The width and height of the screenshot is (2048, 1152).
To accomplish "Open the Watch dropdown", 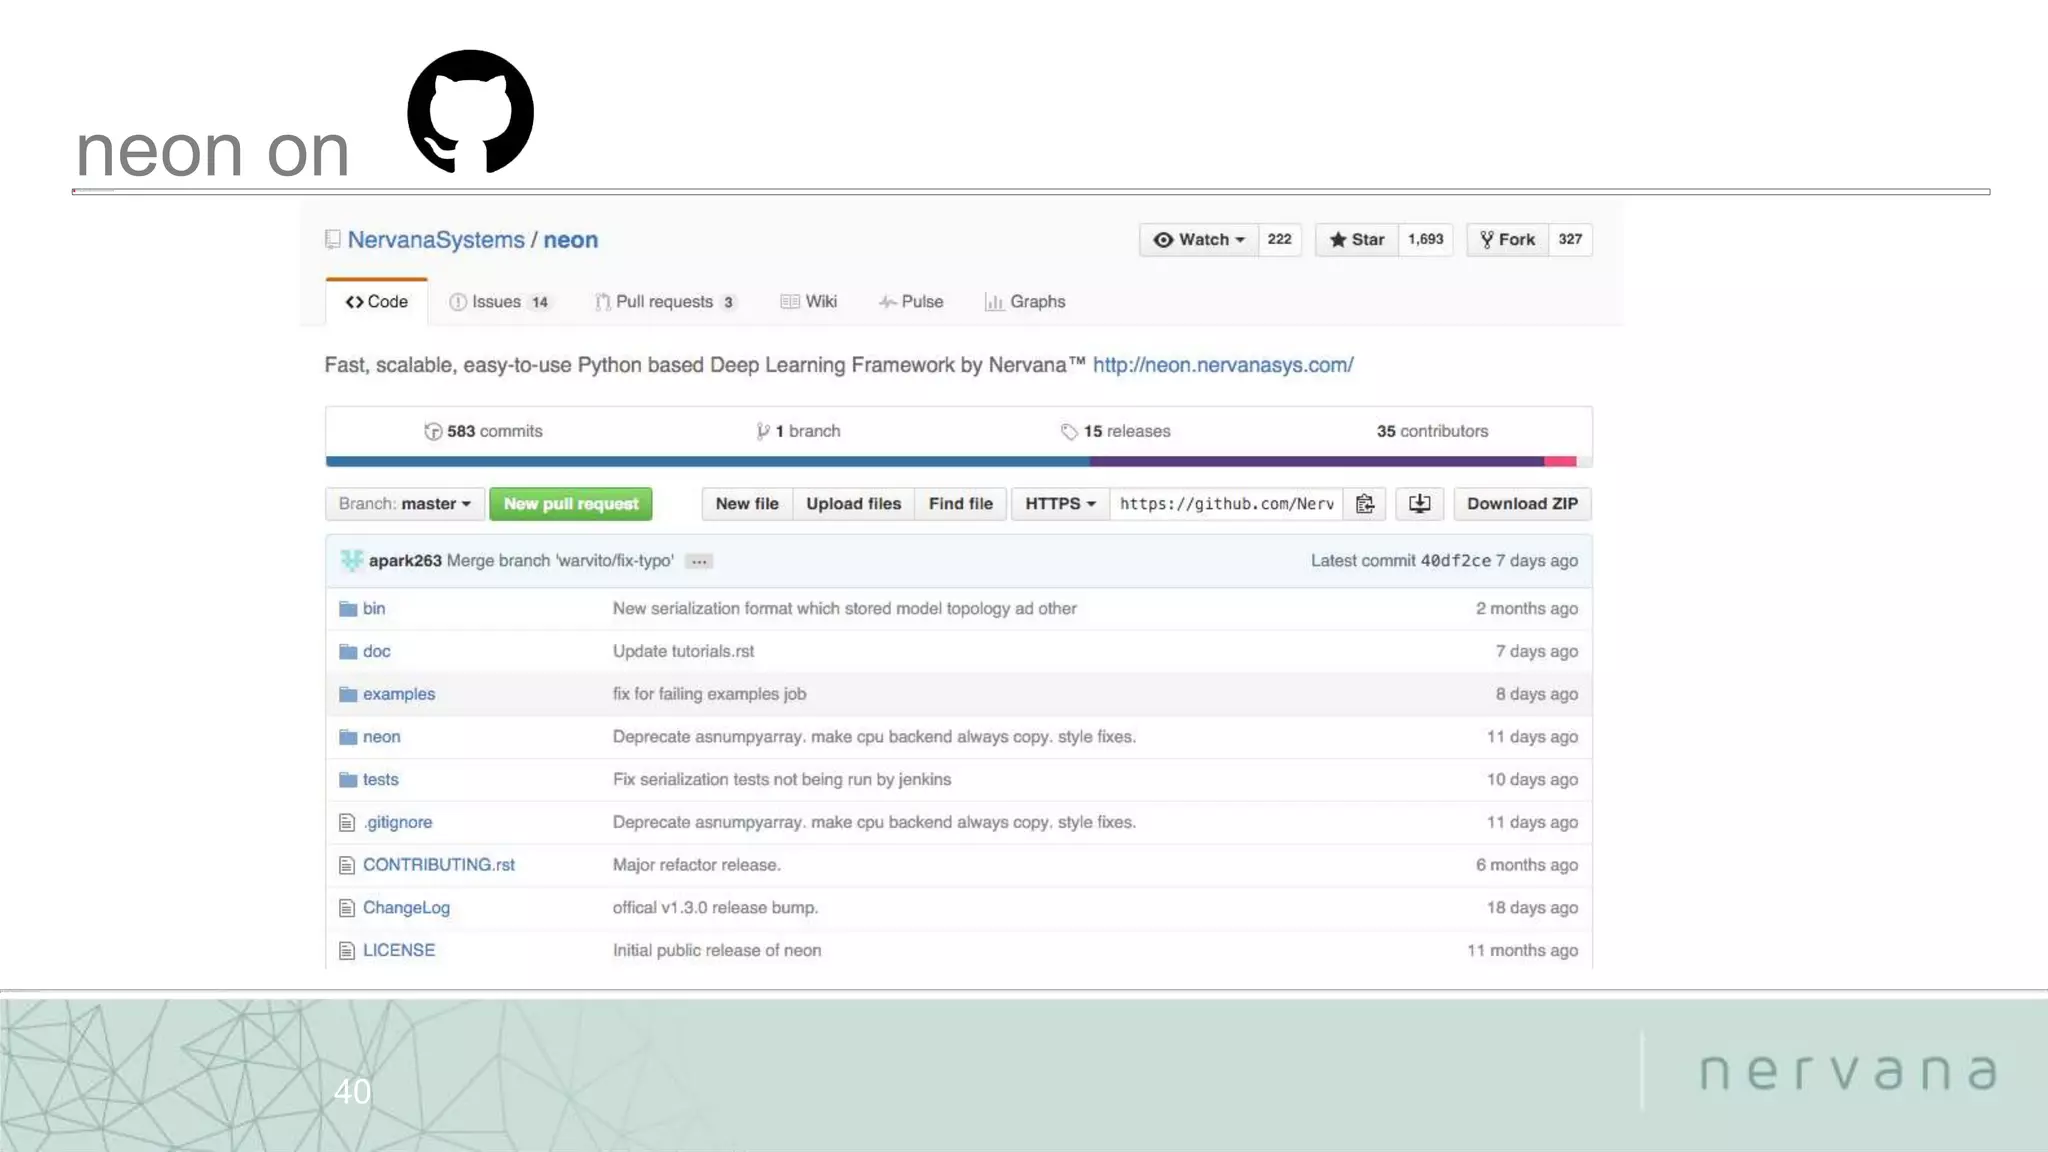I will [x=1199, y=240].
